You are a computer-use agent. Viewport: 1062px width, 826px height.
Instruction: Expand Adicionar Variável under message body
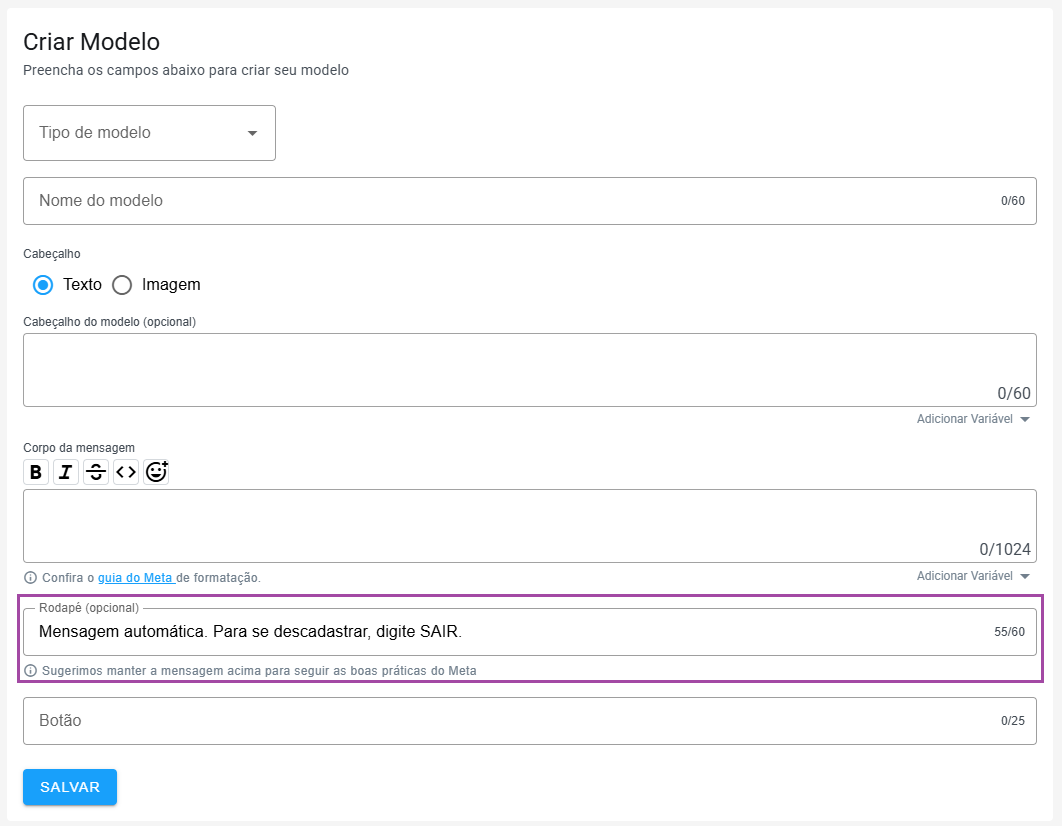click(973, 576)
